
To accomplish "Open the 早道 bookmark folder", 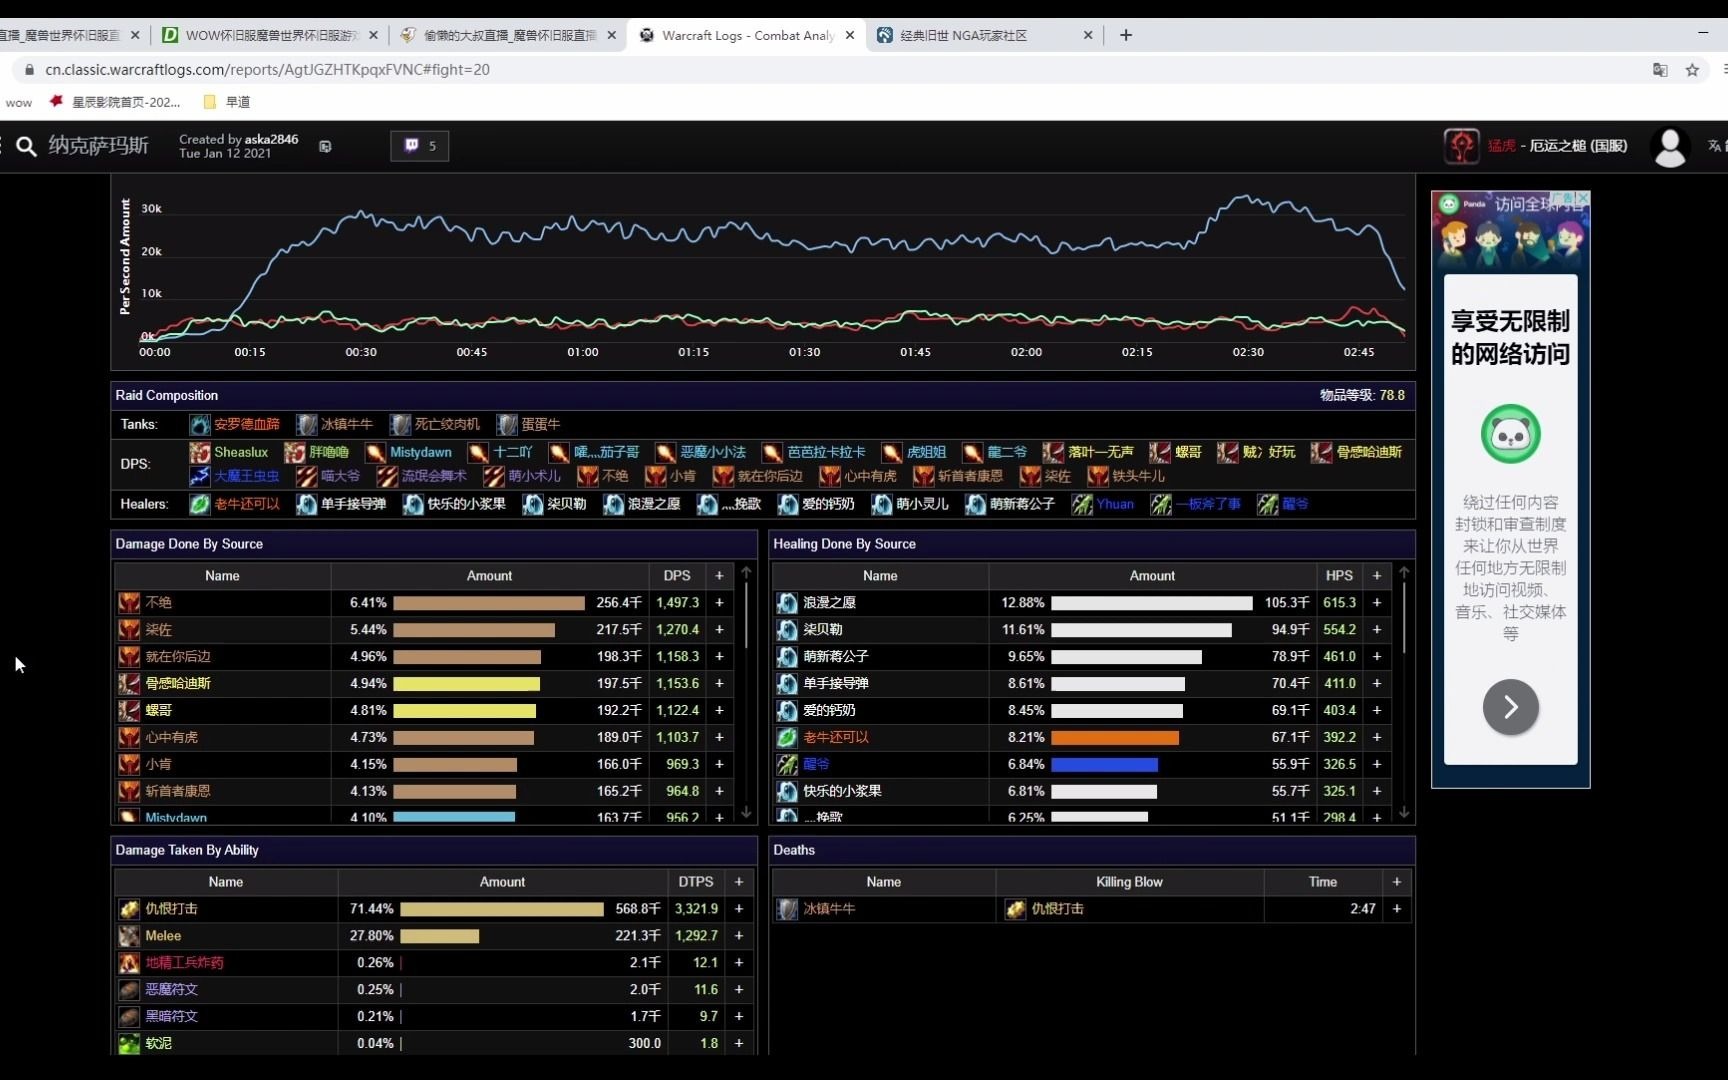I will 227,101.
